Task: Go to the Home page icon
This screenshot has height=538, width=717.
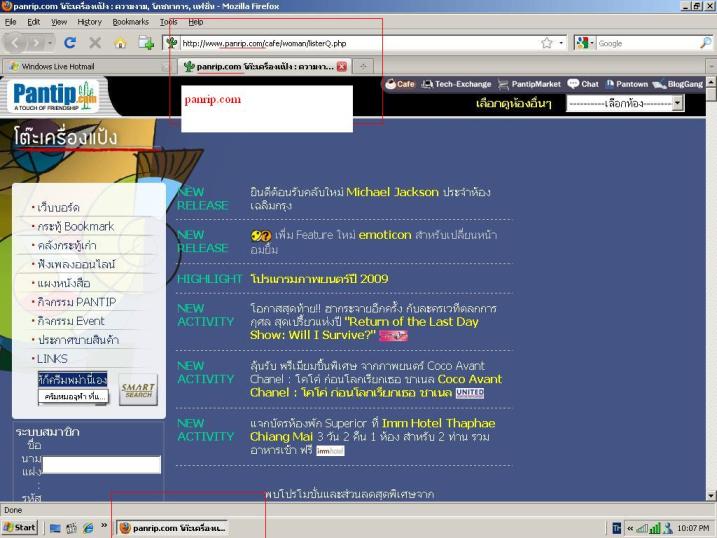Action: coord(120,43)
